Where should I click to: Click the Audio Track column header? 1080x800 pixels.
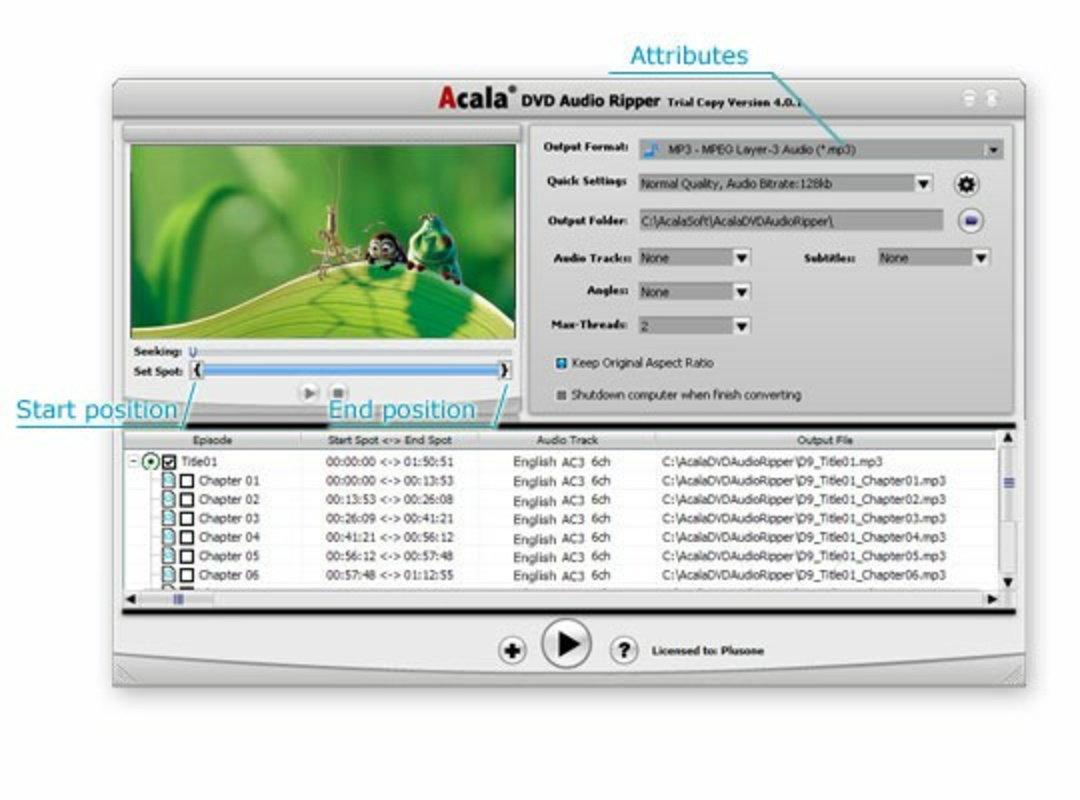tap(567, 440)
